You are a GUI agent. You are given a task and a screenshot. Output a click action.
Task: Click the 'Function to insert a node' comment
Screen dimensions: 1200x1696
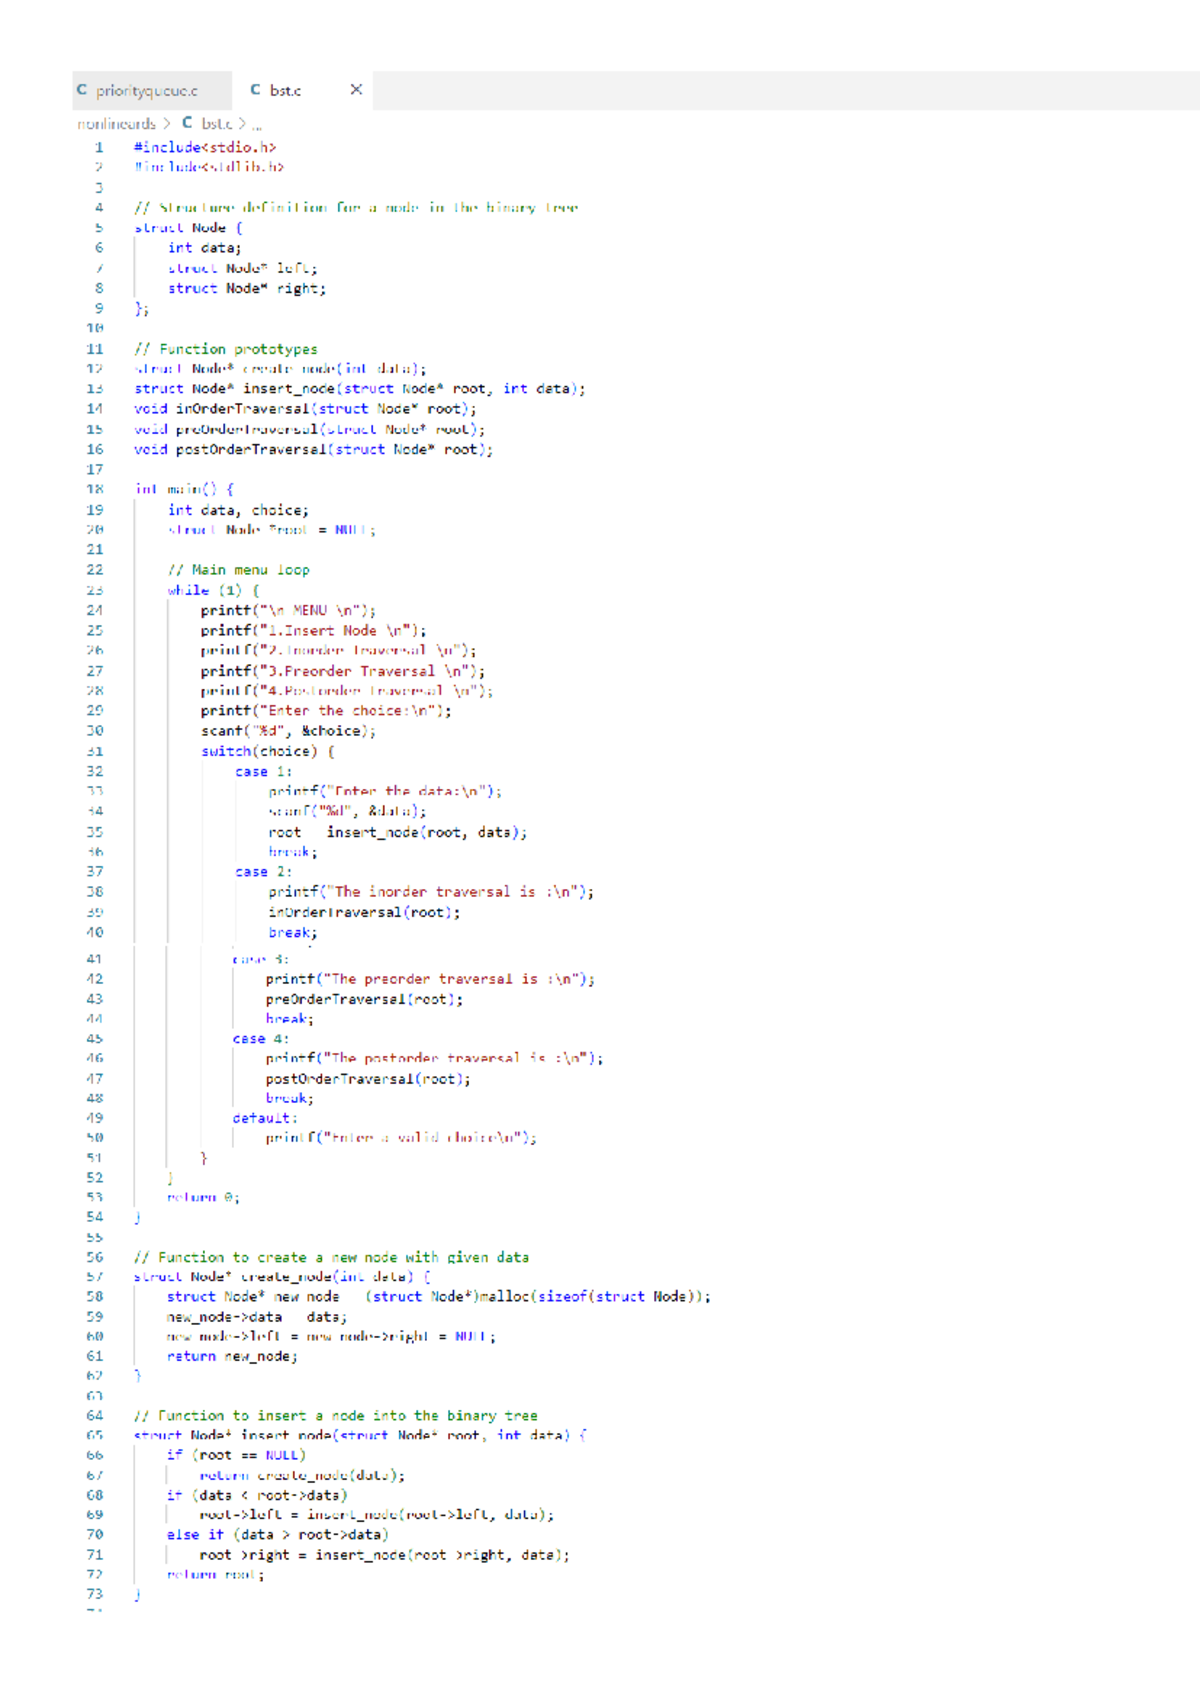[x=336, y=1416]
